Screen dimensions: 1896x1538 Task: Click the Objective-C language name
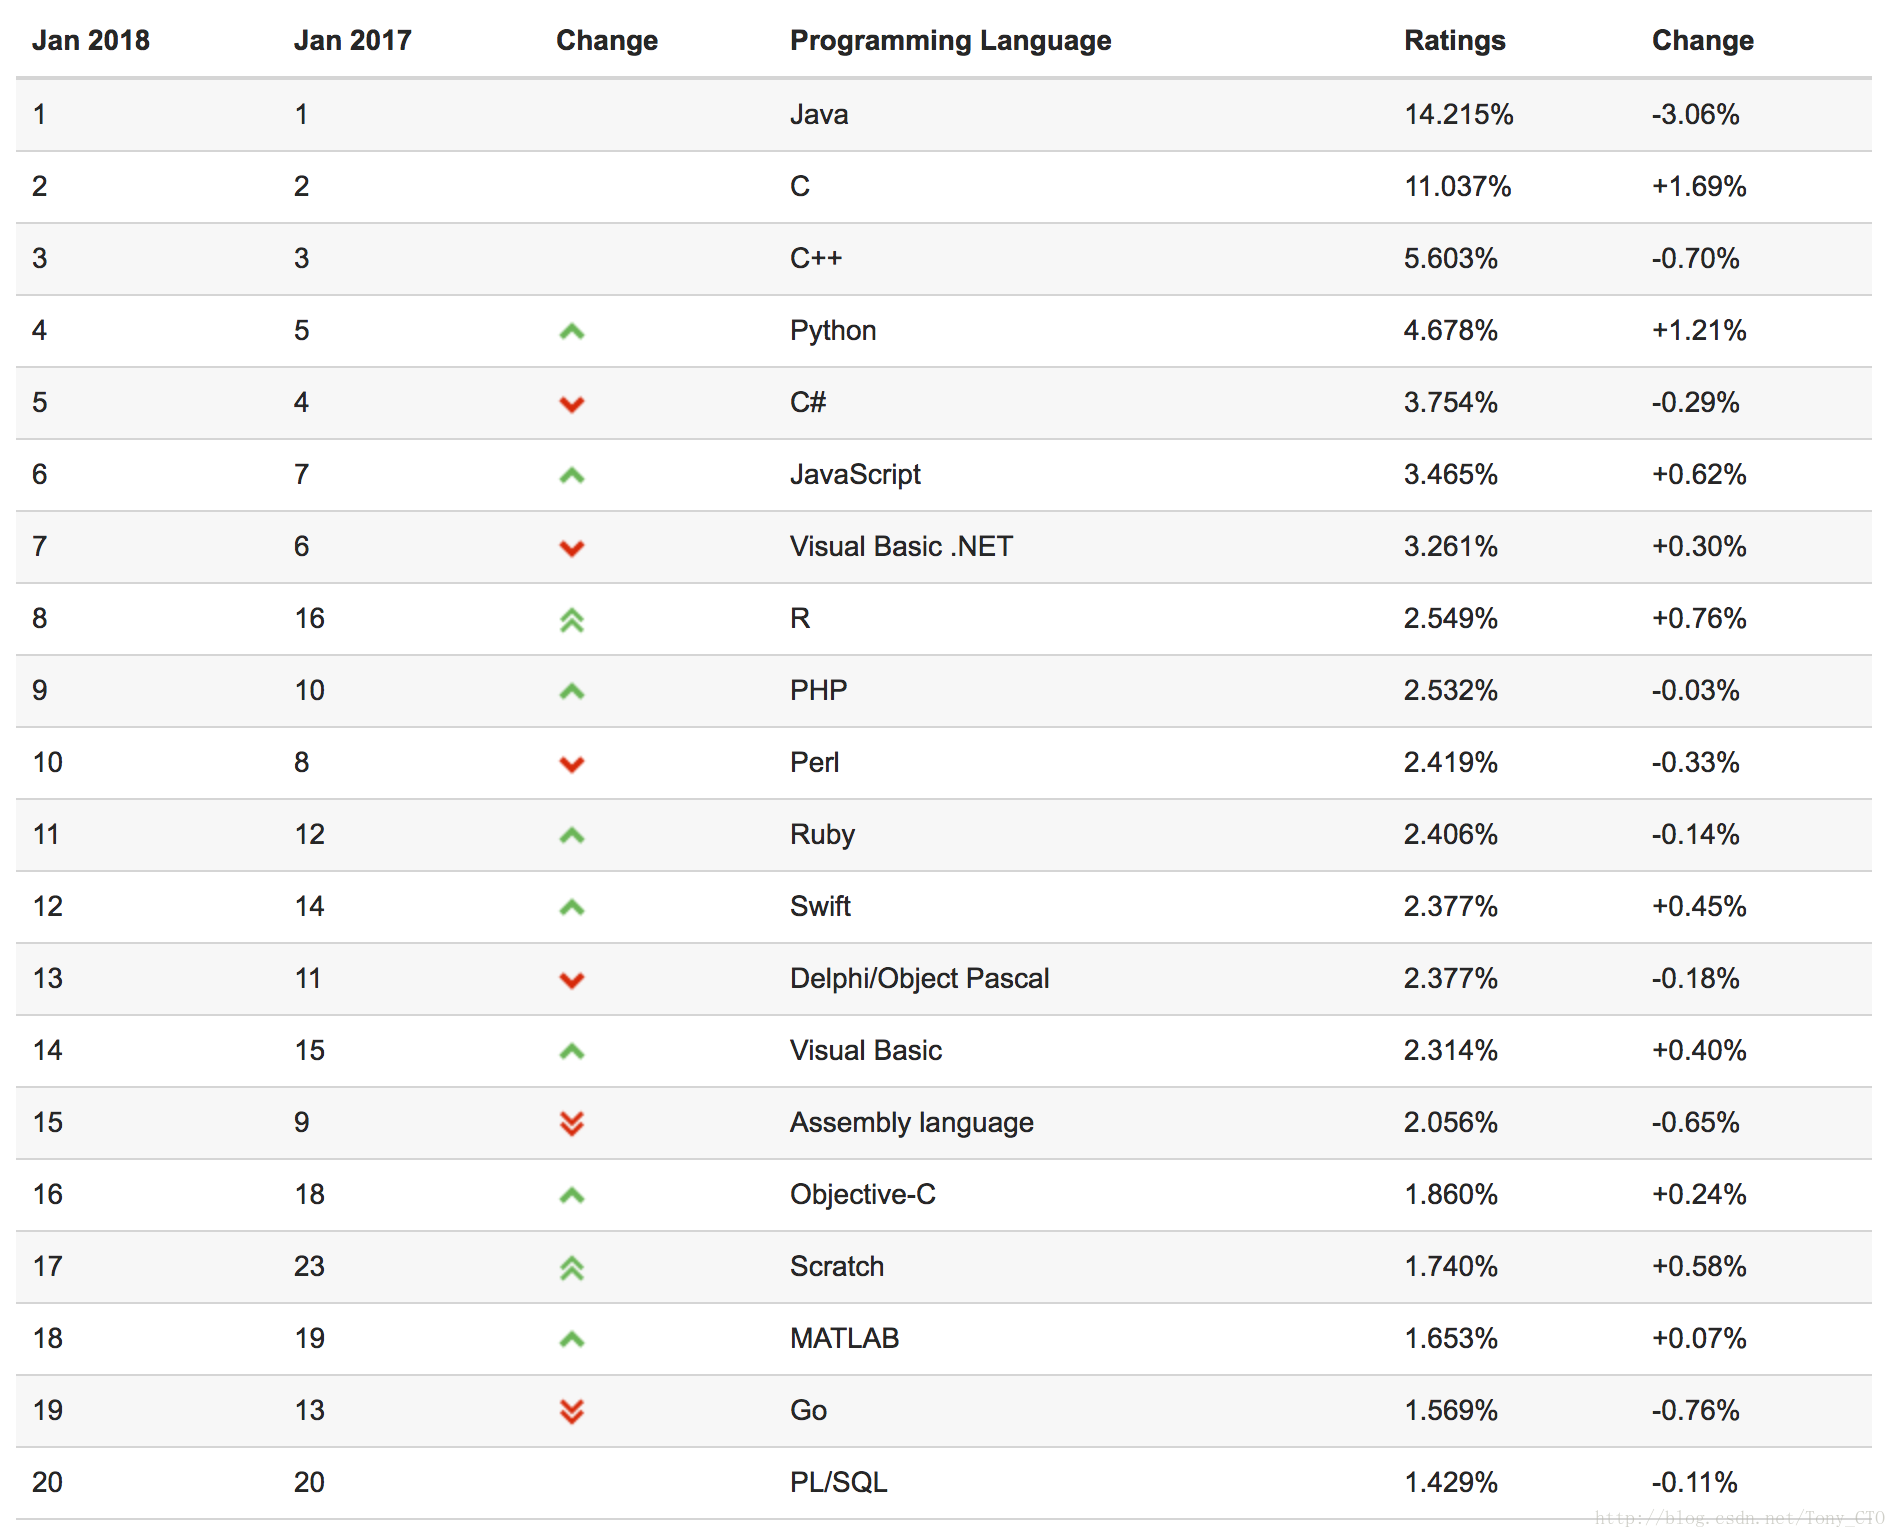pyautogui.click(x=862, y=1194)
